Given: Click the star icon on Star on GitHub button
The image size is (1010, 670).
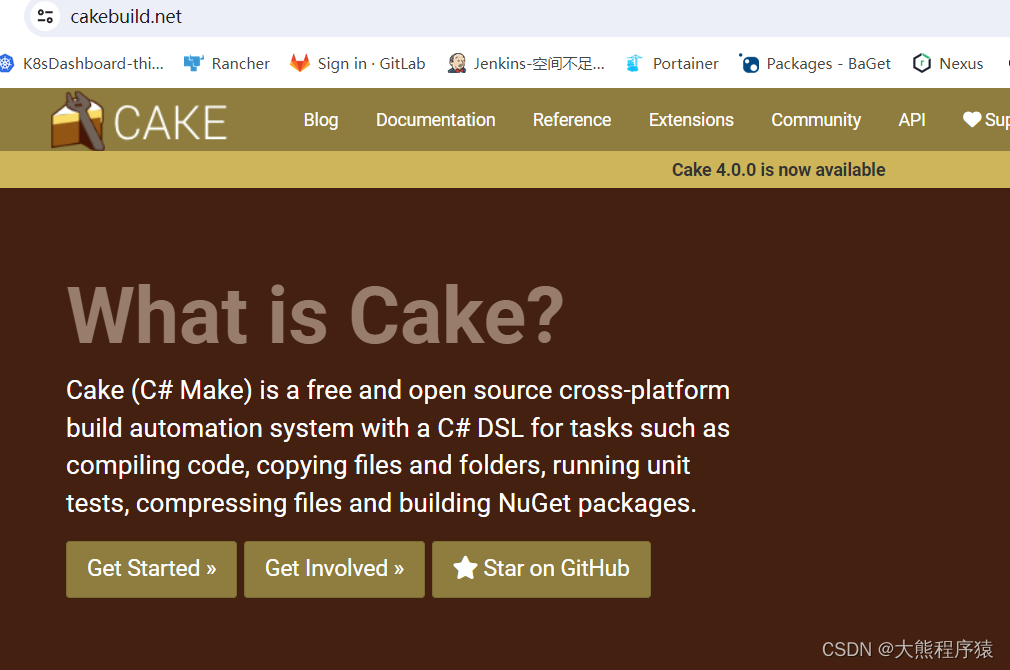Looking at the screenshot, I should pos(464,569).
